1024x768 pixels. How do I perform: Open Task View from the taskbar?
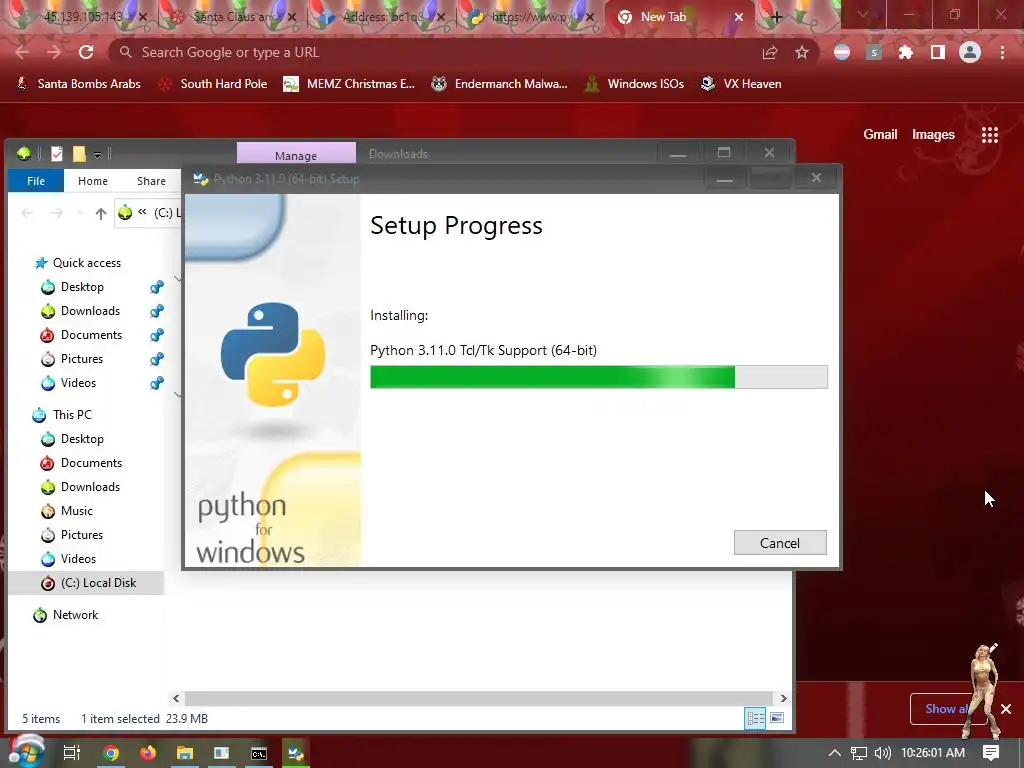point(72,753)
